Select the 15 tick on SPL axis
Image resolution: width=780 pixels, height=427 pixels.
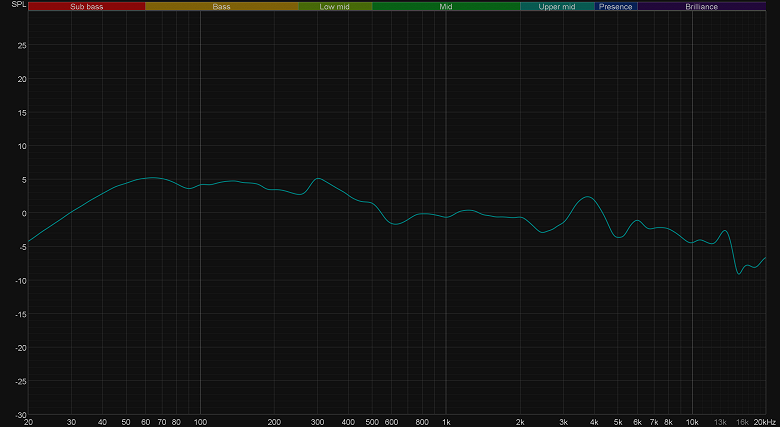pos(22,112)
